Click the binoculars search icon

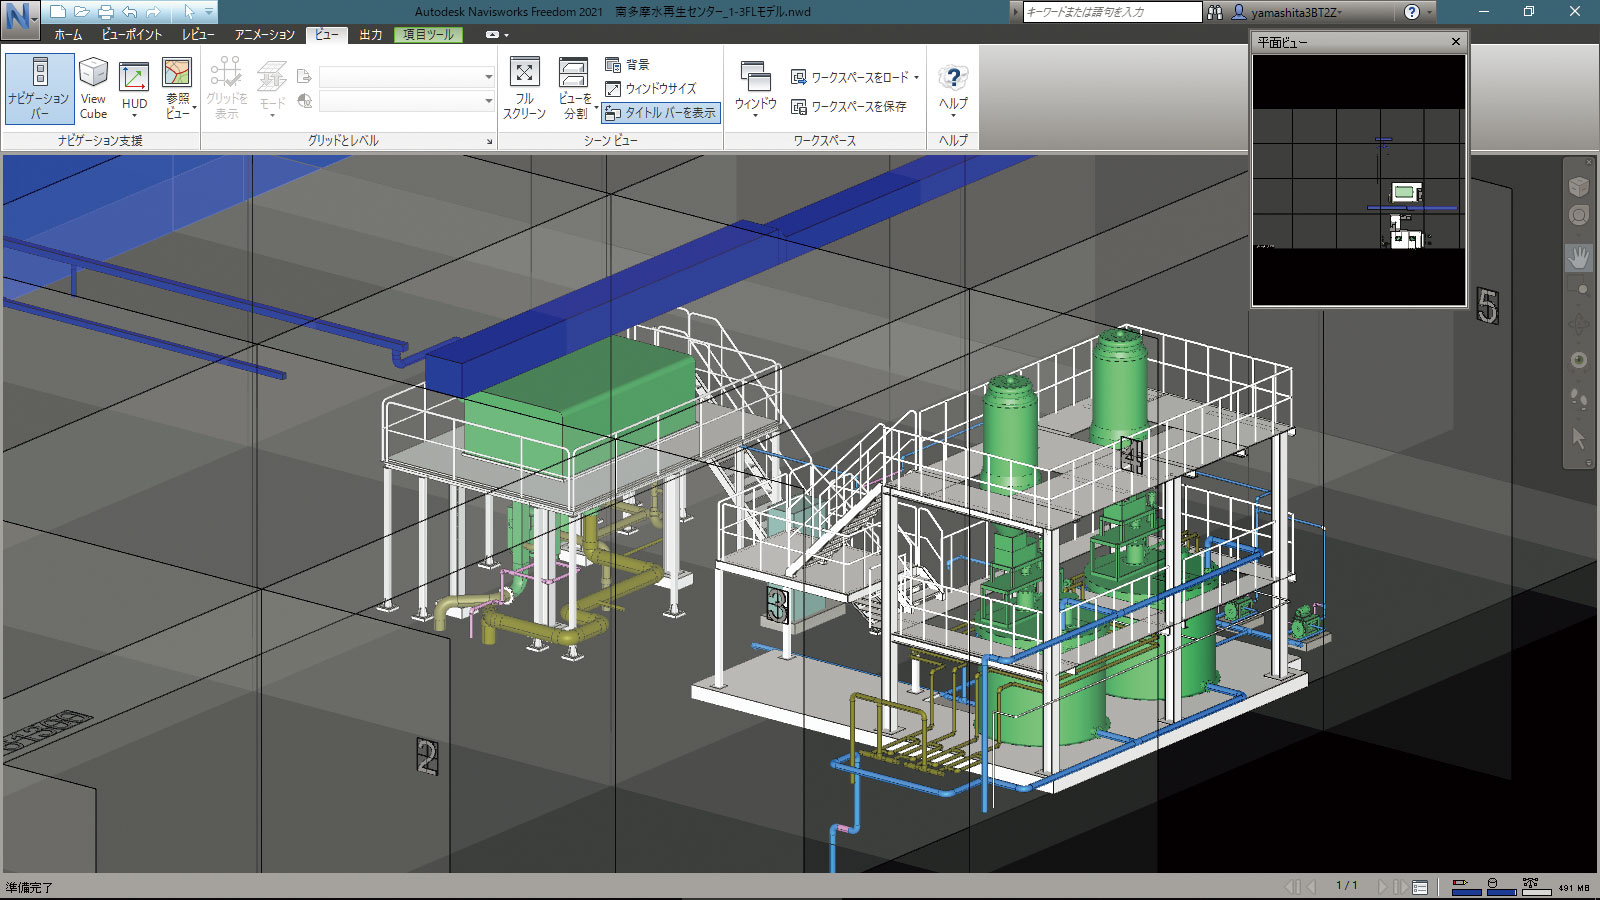(x=1215, y=12)
